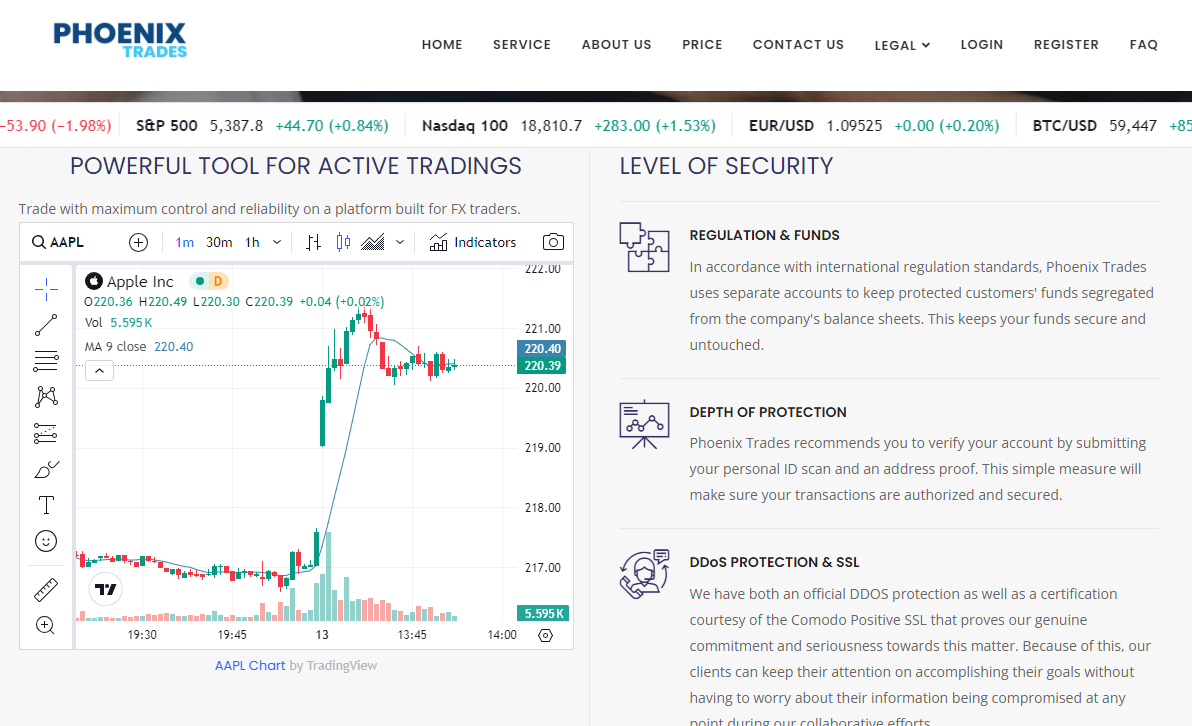Viewport: 1192px width, 726px height.
Task: Click the Phoenix Trades logo
Action: pos(120,40)
